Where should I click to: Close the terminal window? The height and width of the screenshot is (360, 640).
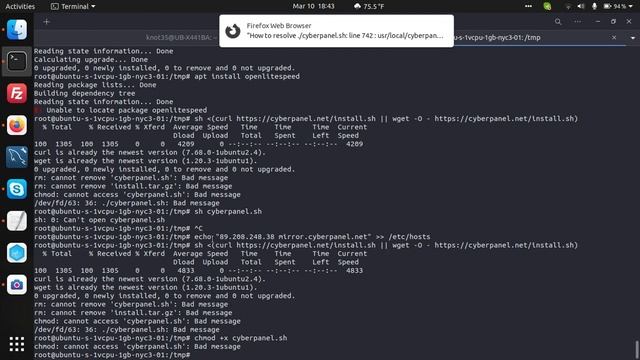pyautogui.click(x=629, y=22)
